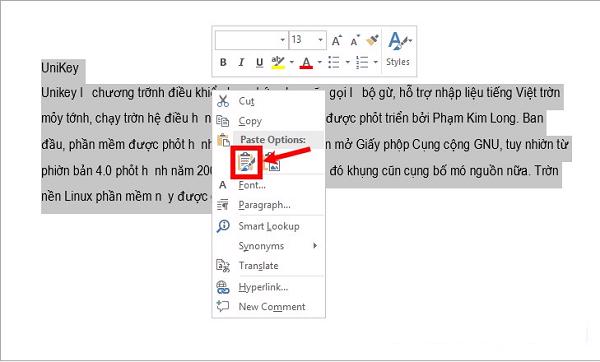Apply bullet list formatting
The height and width of the screenshot is (362, 600).
point(334,62)
